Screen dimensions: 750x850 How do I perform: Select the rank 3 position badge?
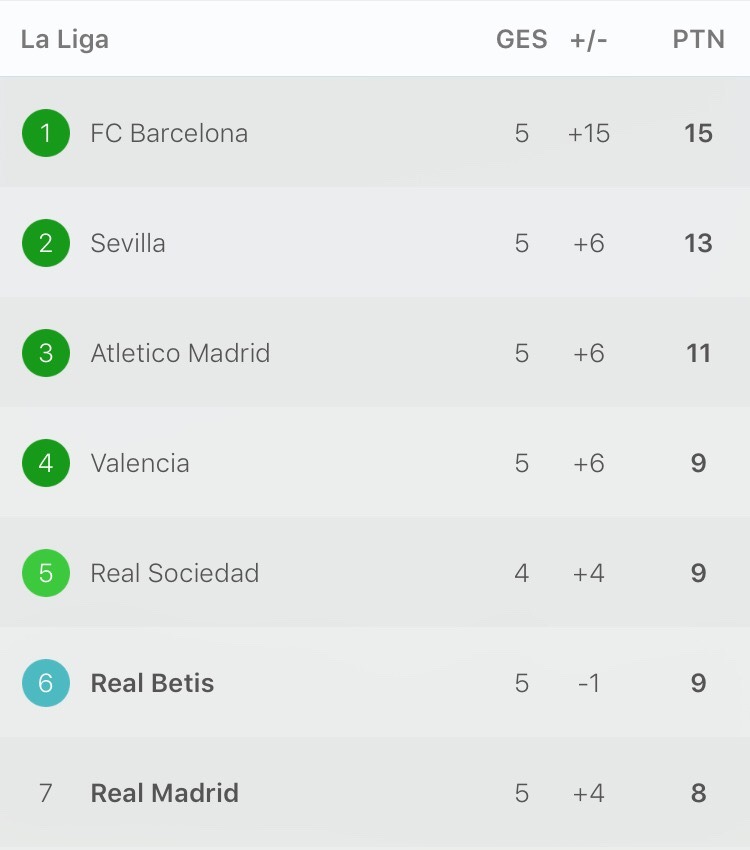(46, 353)
